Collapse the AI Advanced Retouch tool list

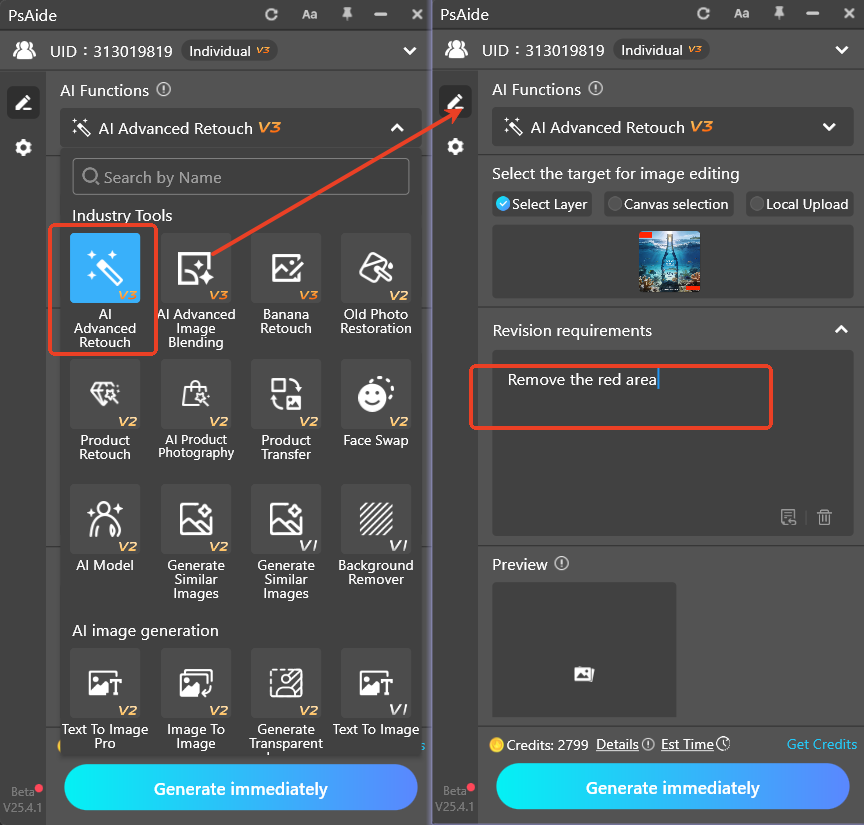coord(397,128)
